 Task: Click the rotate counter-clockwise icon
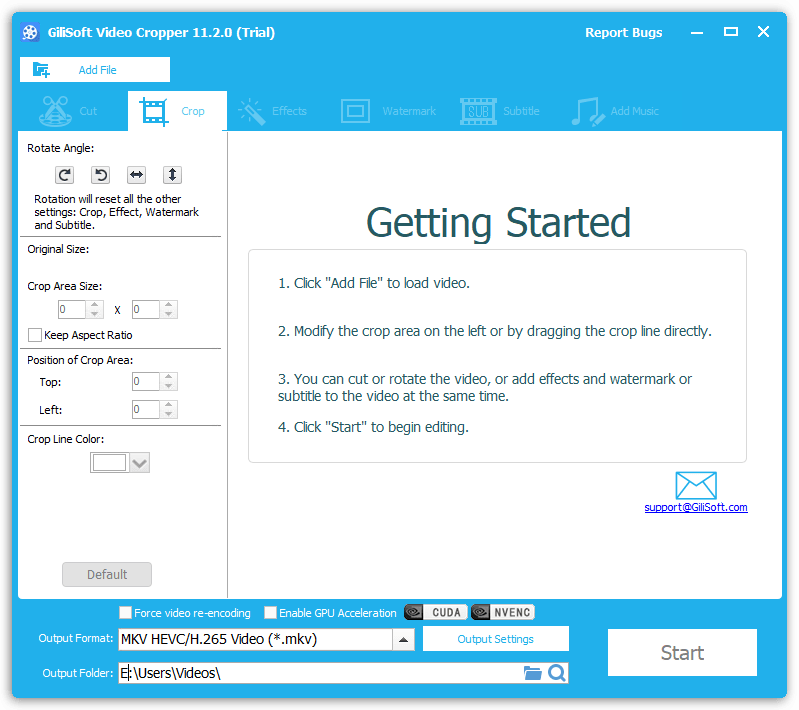[101, 175]
